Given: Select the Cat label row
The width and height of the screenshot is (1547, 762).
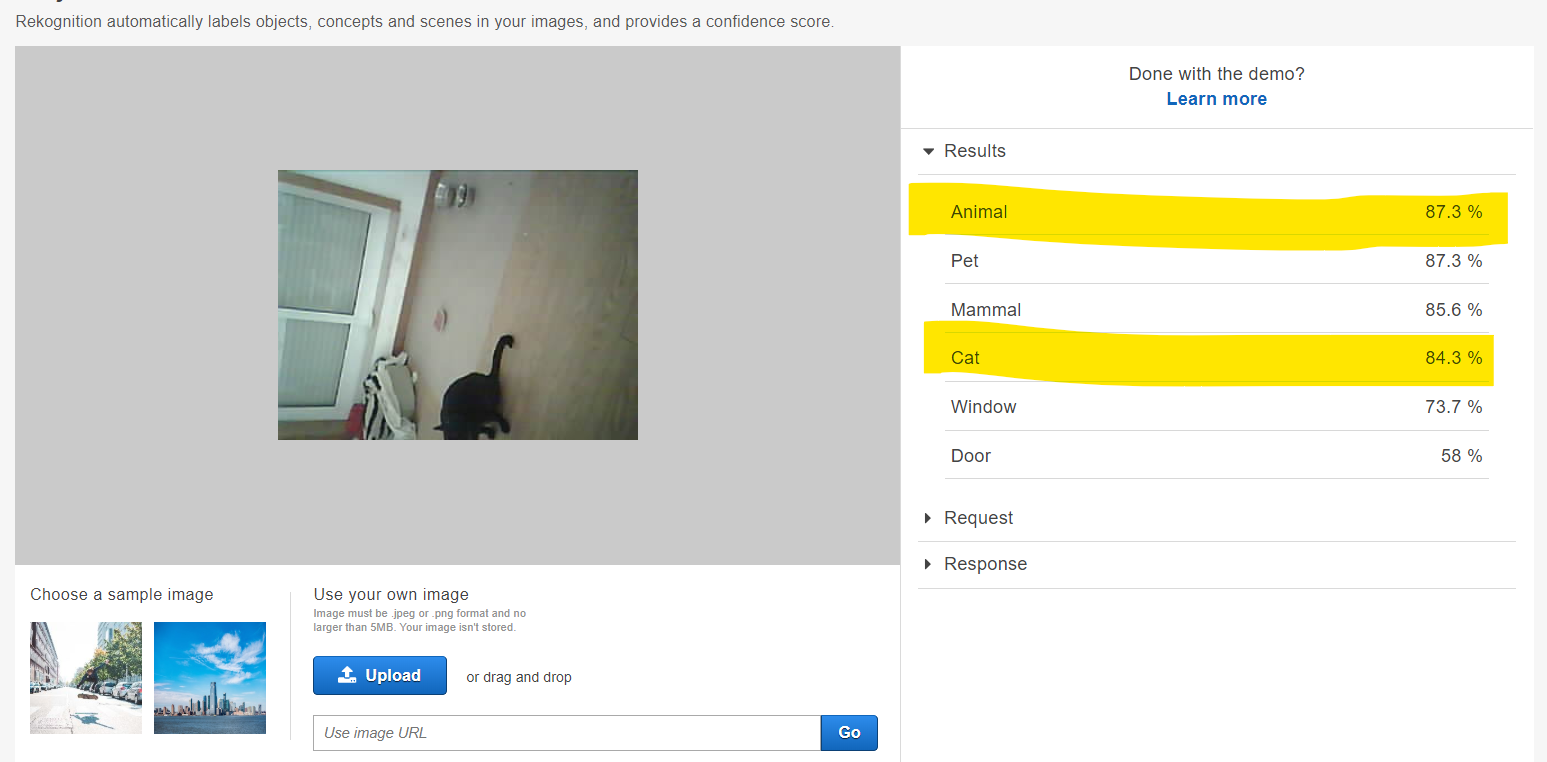Looking at the screenshot, I should tap(1216, 358).
